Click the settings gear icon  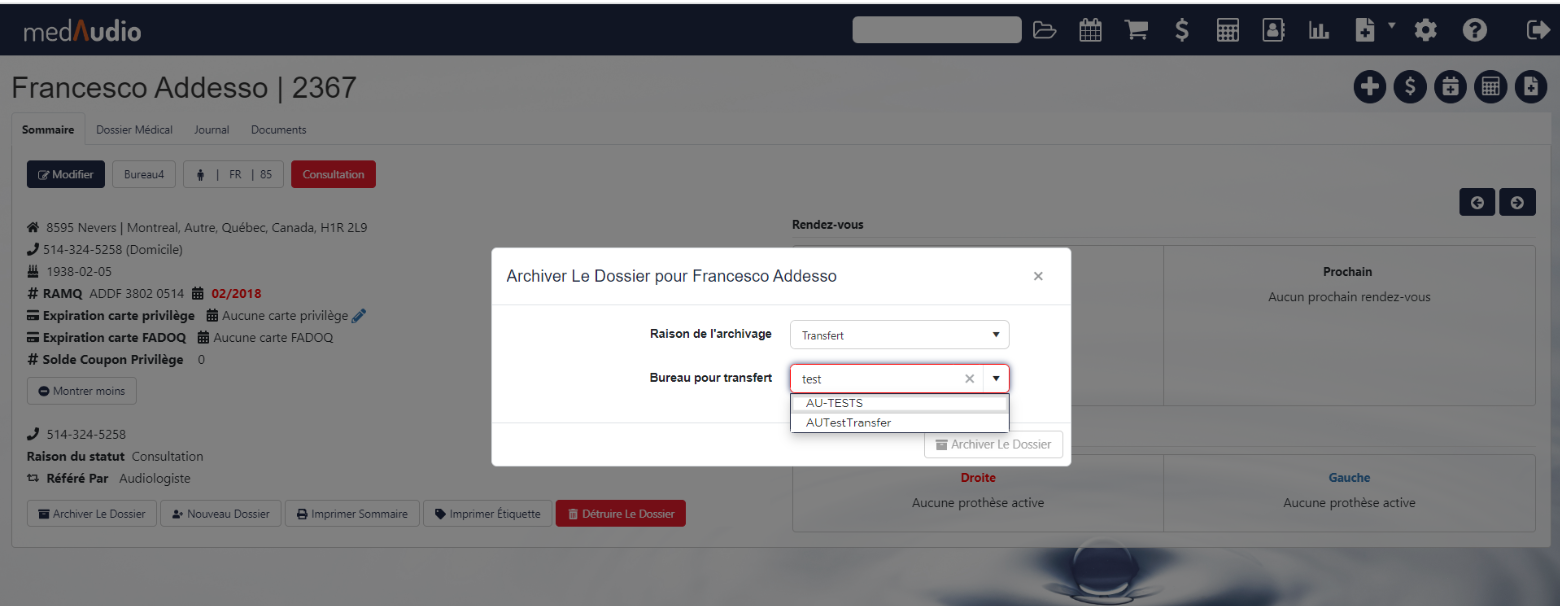(x=1425, y=31)
